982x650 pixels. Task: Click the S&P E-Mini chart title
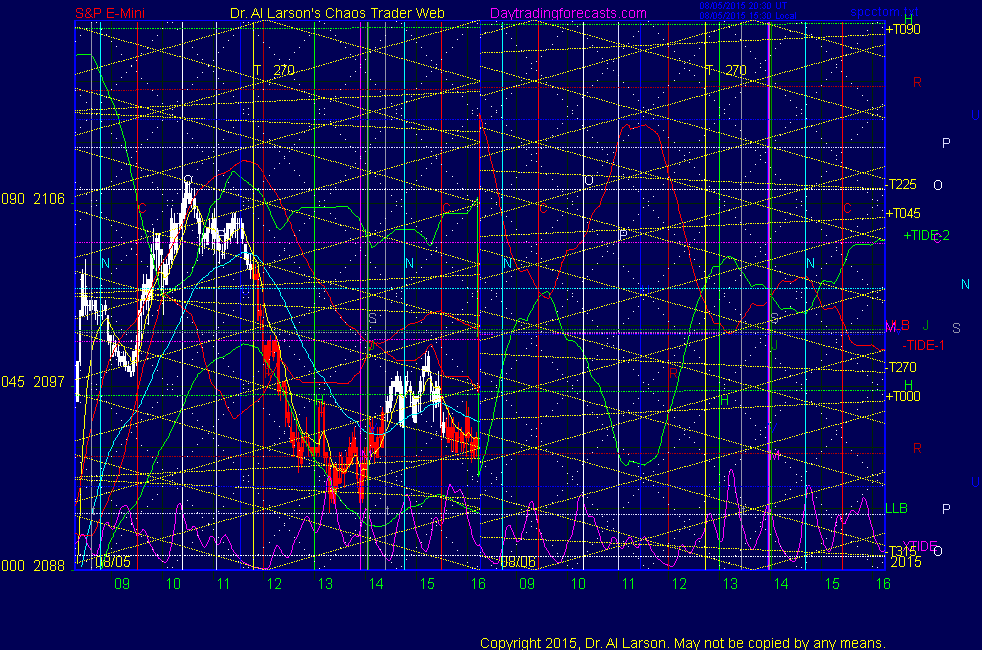coord(110,13)
